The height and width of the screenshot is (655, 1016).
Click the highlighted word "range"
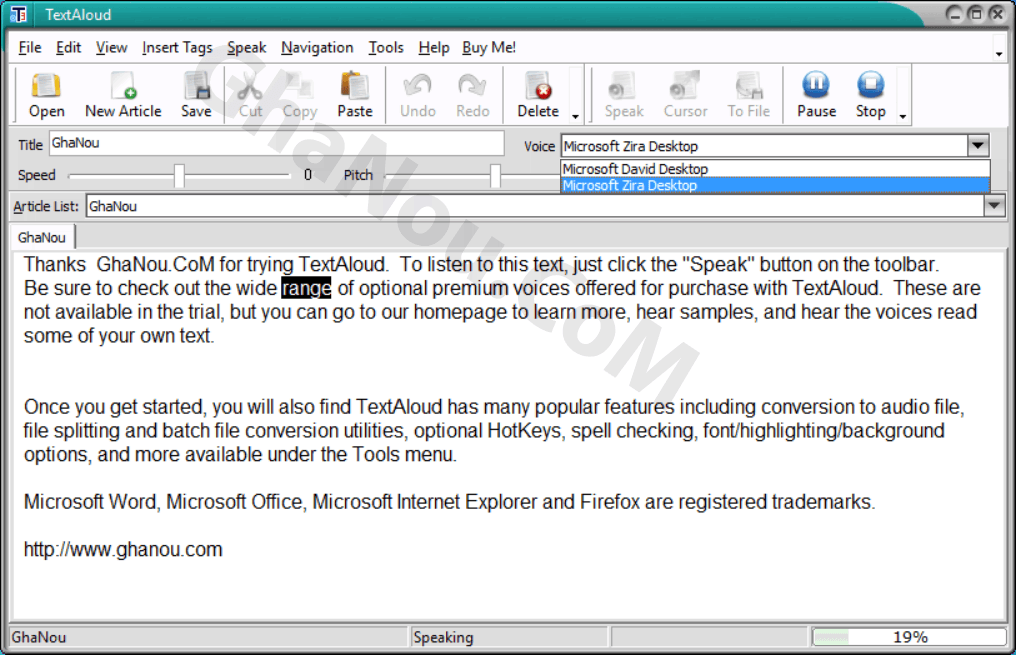click(306, 288)
